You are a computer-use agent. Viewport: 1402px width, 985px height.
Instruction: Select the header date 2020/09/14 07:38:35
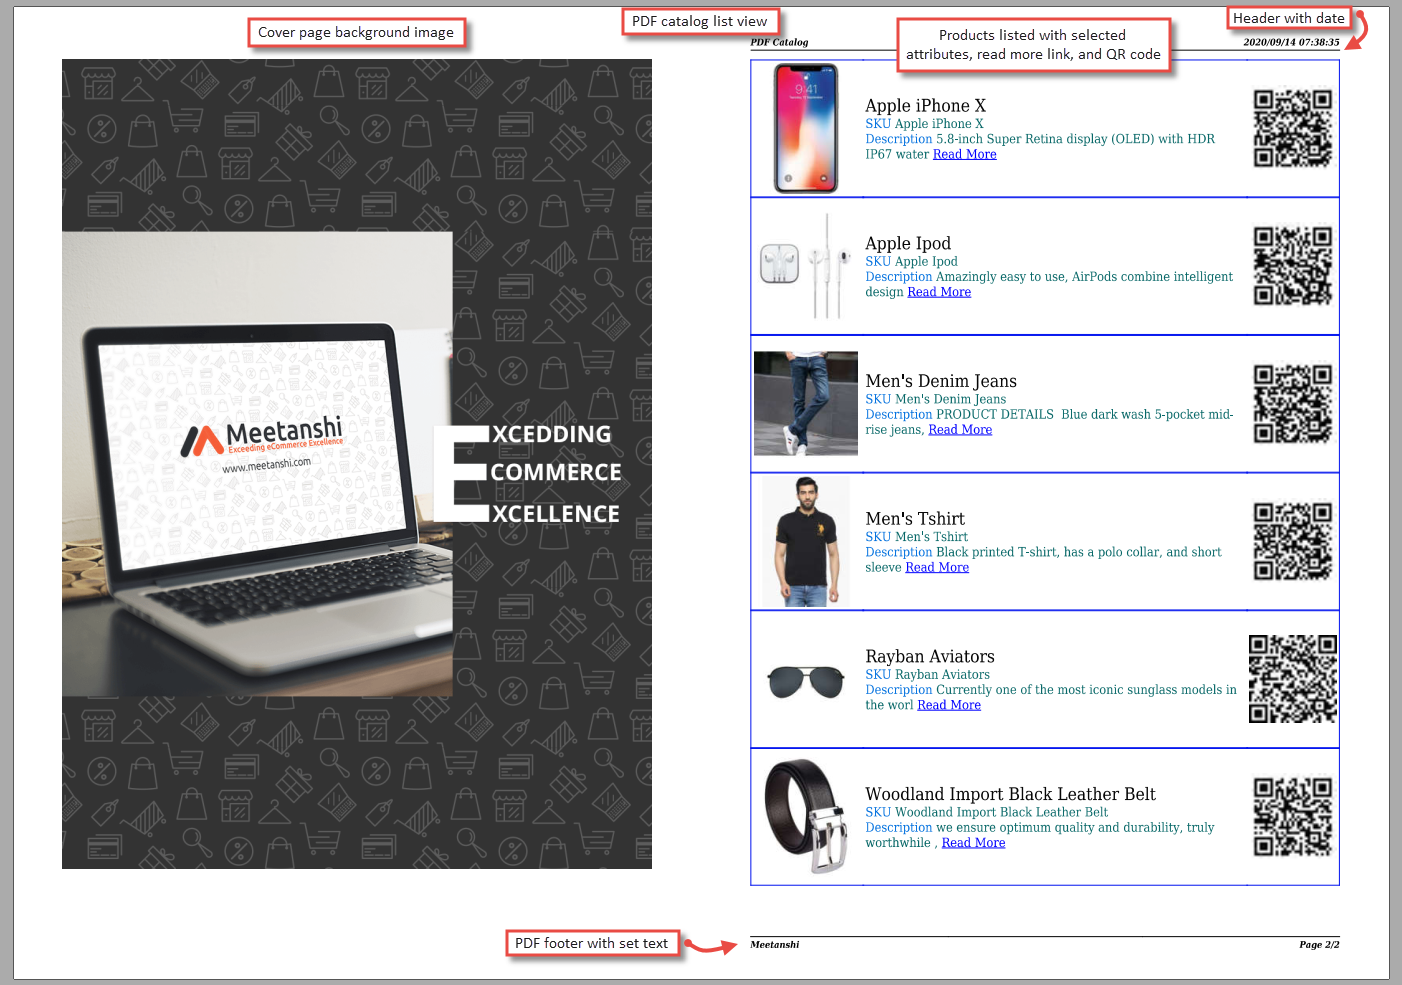pyautogui.click(x=1291, y=42)
